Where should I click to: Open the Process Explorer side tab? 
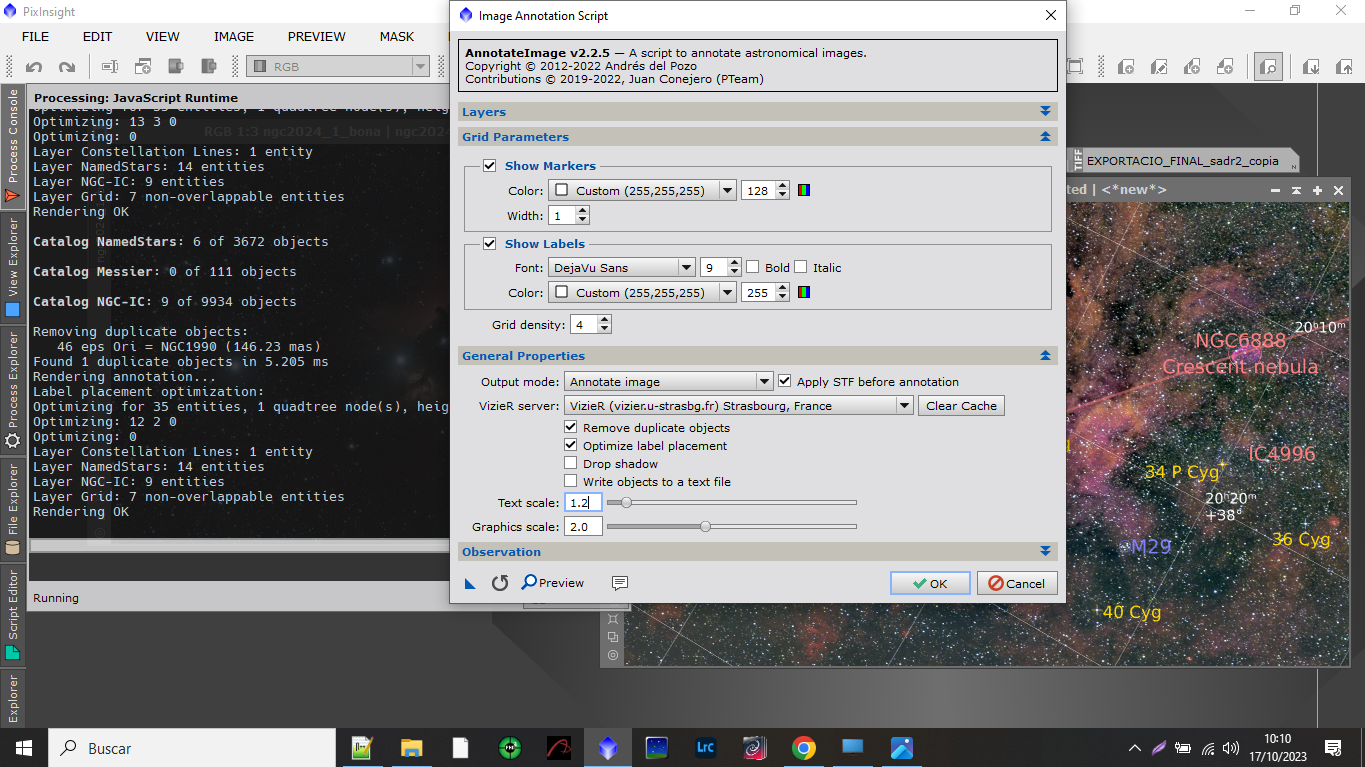point(13,391)
